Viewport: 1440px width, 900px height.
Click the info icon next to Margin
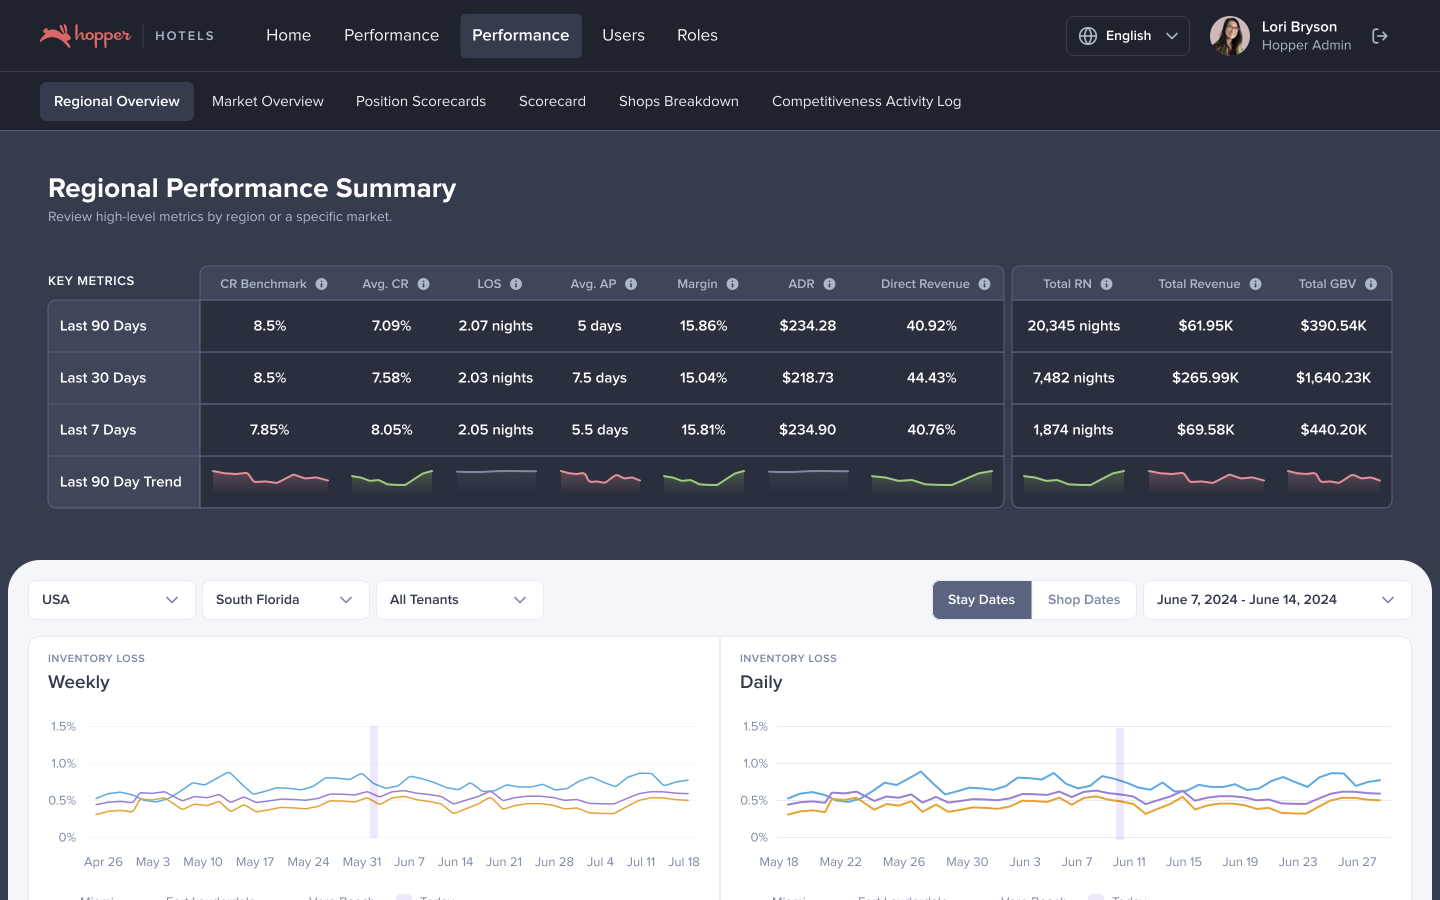click(x=733, y=284)
